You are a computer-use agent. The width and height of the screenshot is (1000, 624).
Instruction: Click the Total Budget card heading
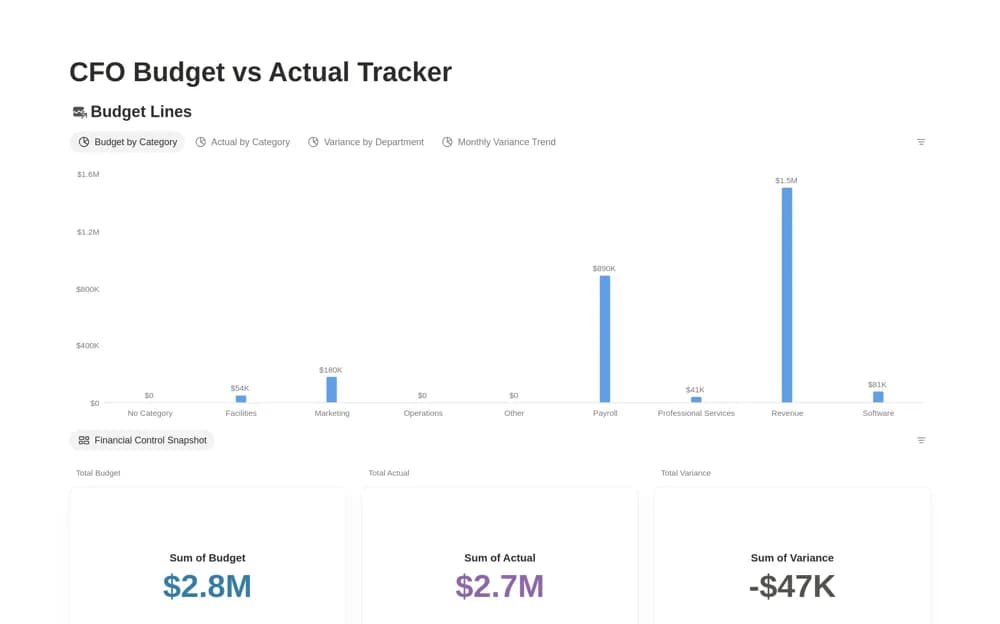coord(98,473)
